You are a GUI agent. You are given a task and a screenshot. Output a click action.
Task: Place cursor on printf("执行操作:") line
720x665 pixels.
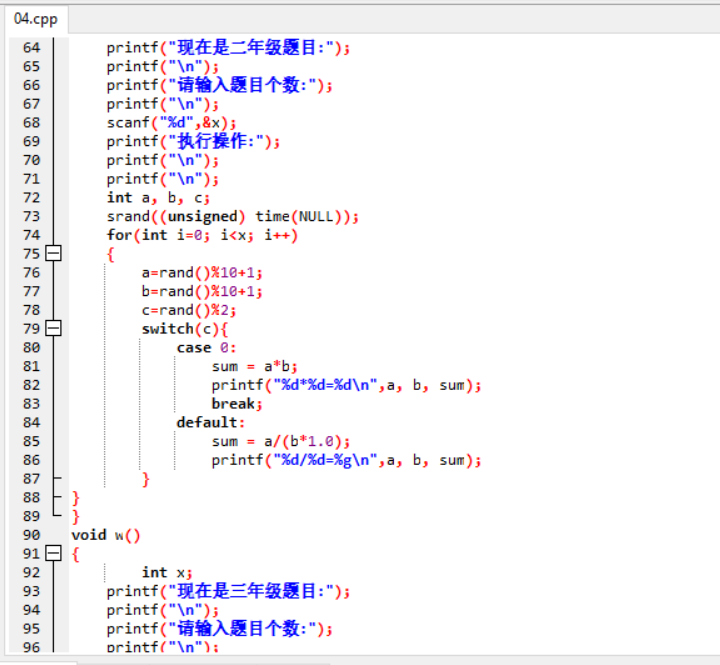[193, 141]
